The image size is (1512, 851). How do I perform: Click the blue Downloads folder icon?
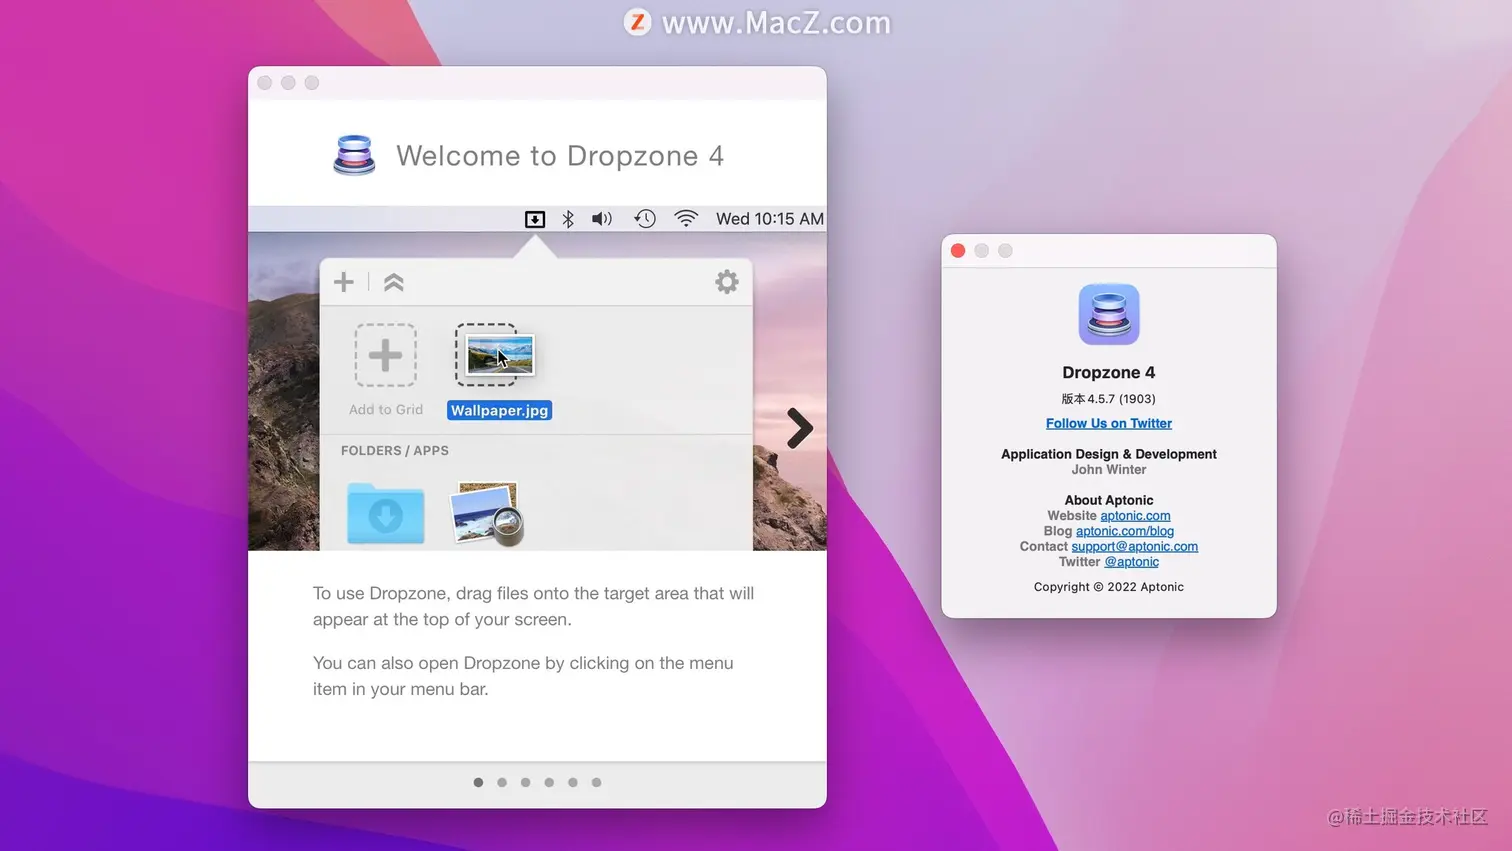click(x=386, y=513)
